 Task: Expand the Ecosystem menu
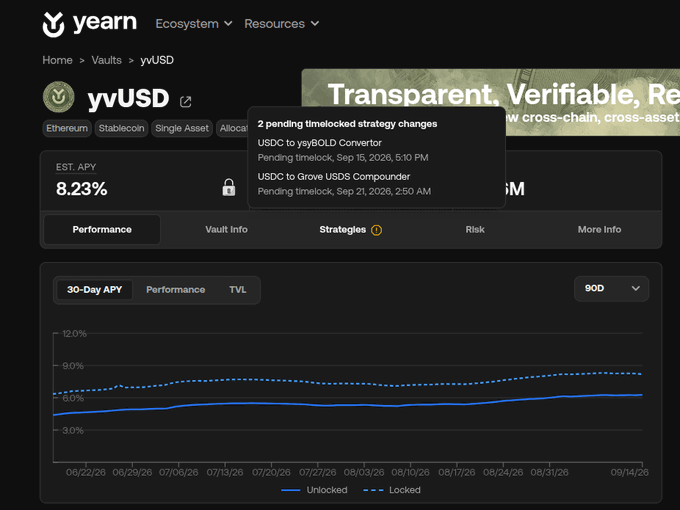[194, 23]
